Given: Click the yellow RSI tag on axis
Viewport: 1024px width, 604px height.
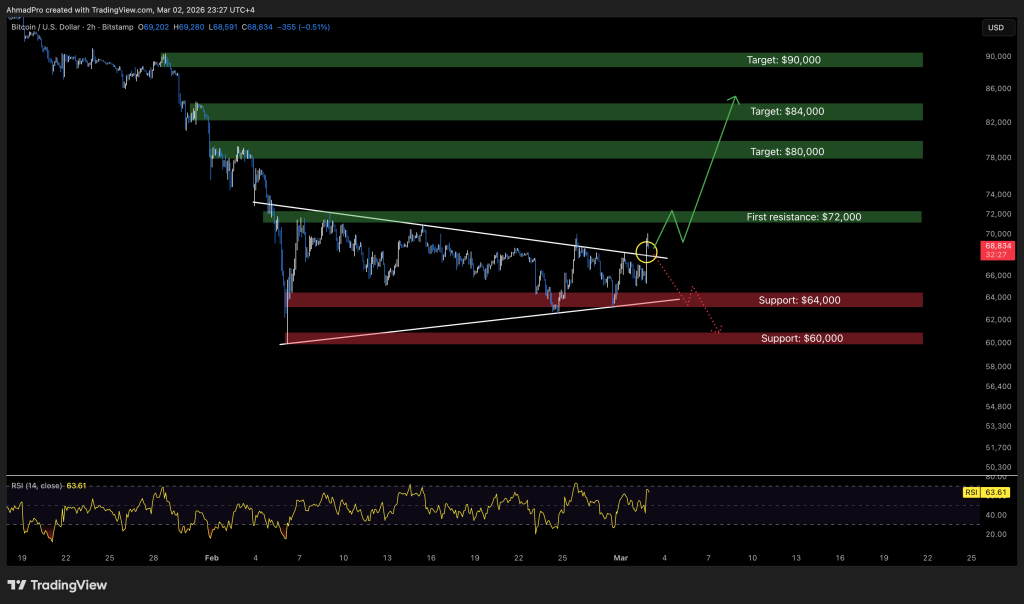Looking at the screenshot, I should 970,493.
